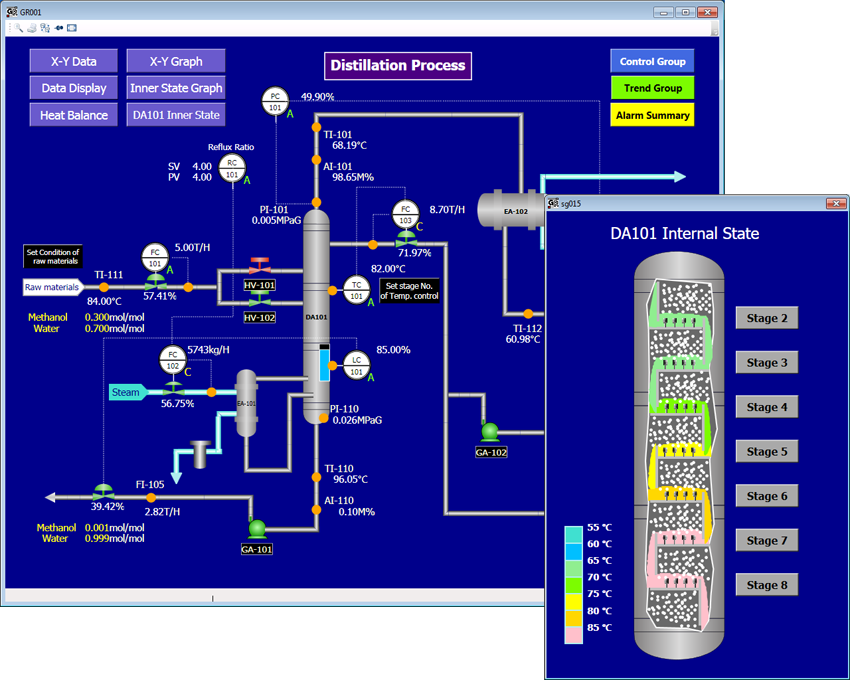Click the 85 °C pink legend swatch
Screen dimensions: 850x680
pyautogui.click(x=574, y=629)
